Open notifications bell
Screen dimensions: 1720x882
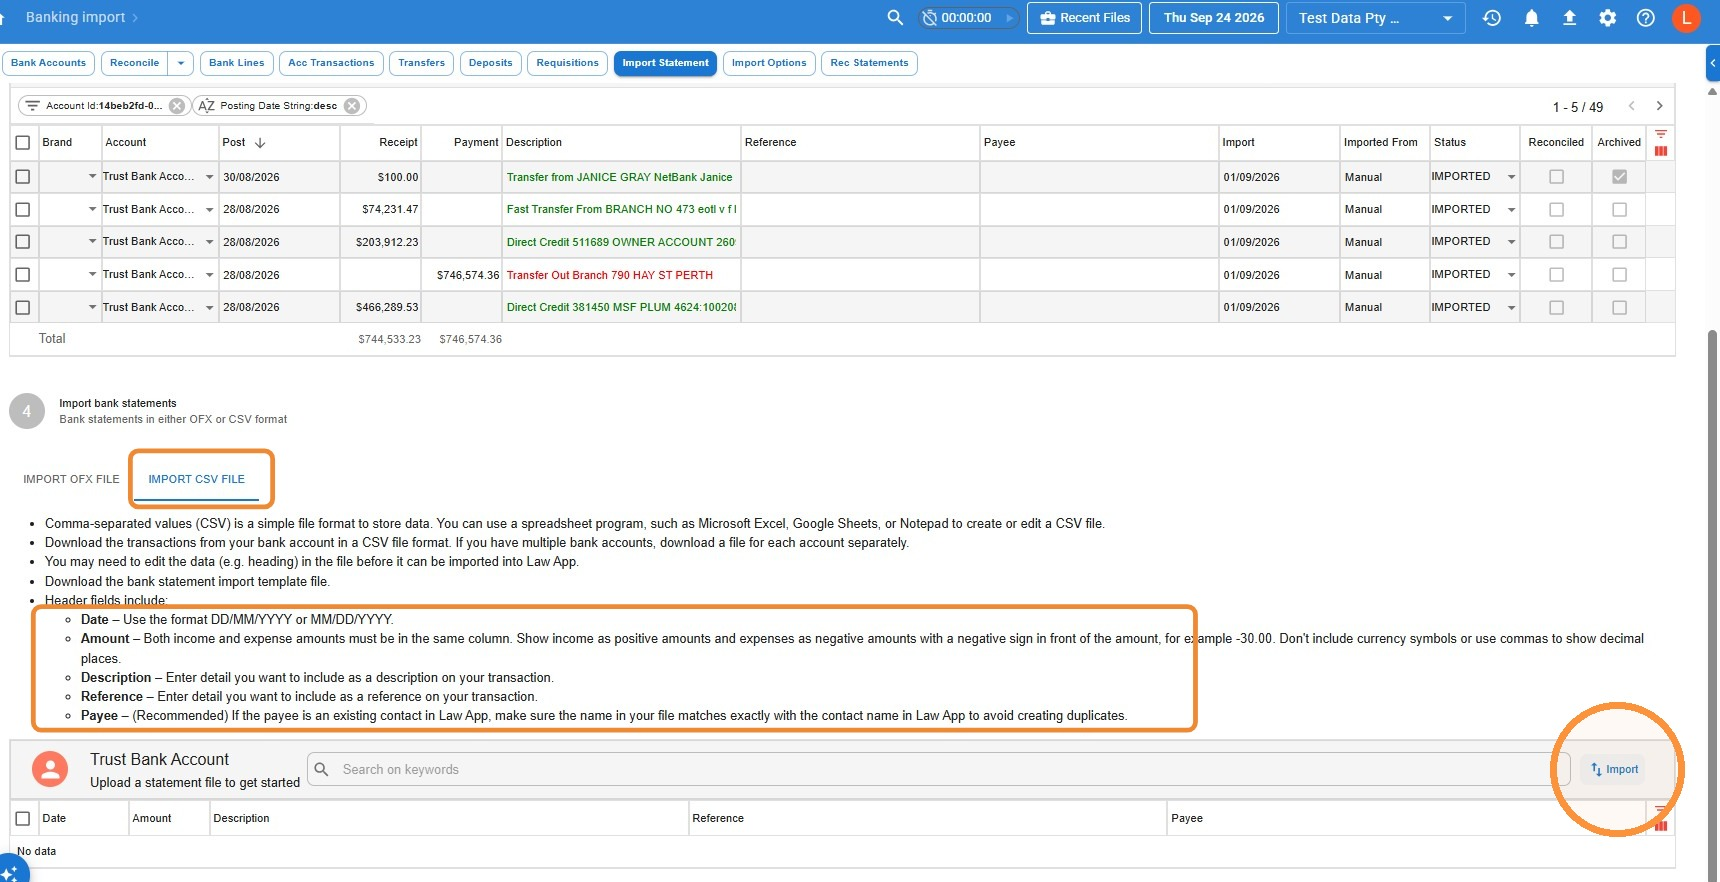coord(1531,18)
